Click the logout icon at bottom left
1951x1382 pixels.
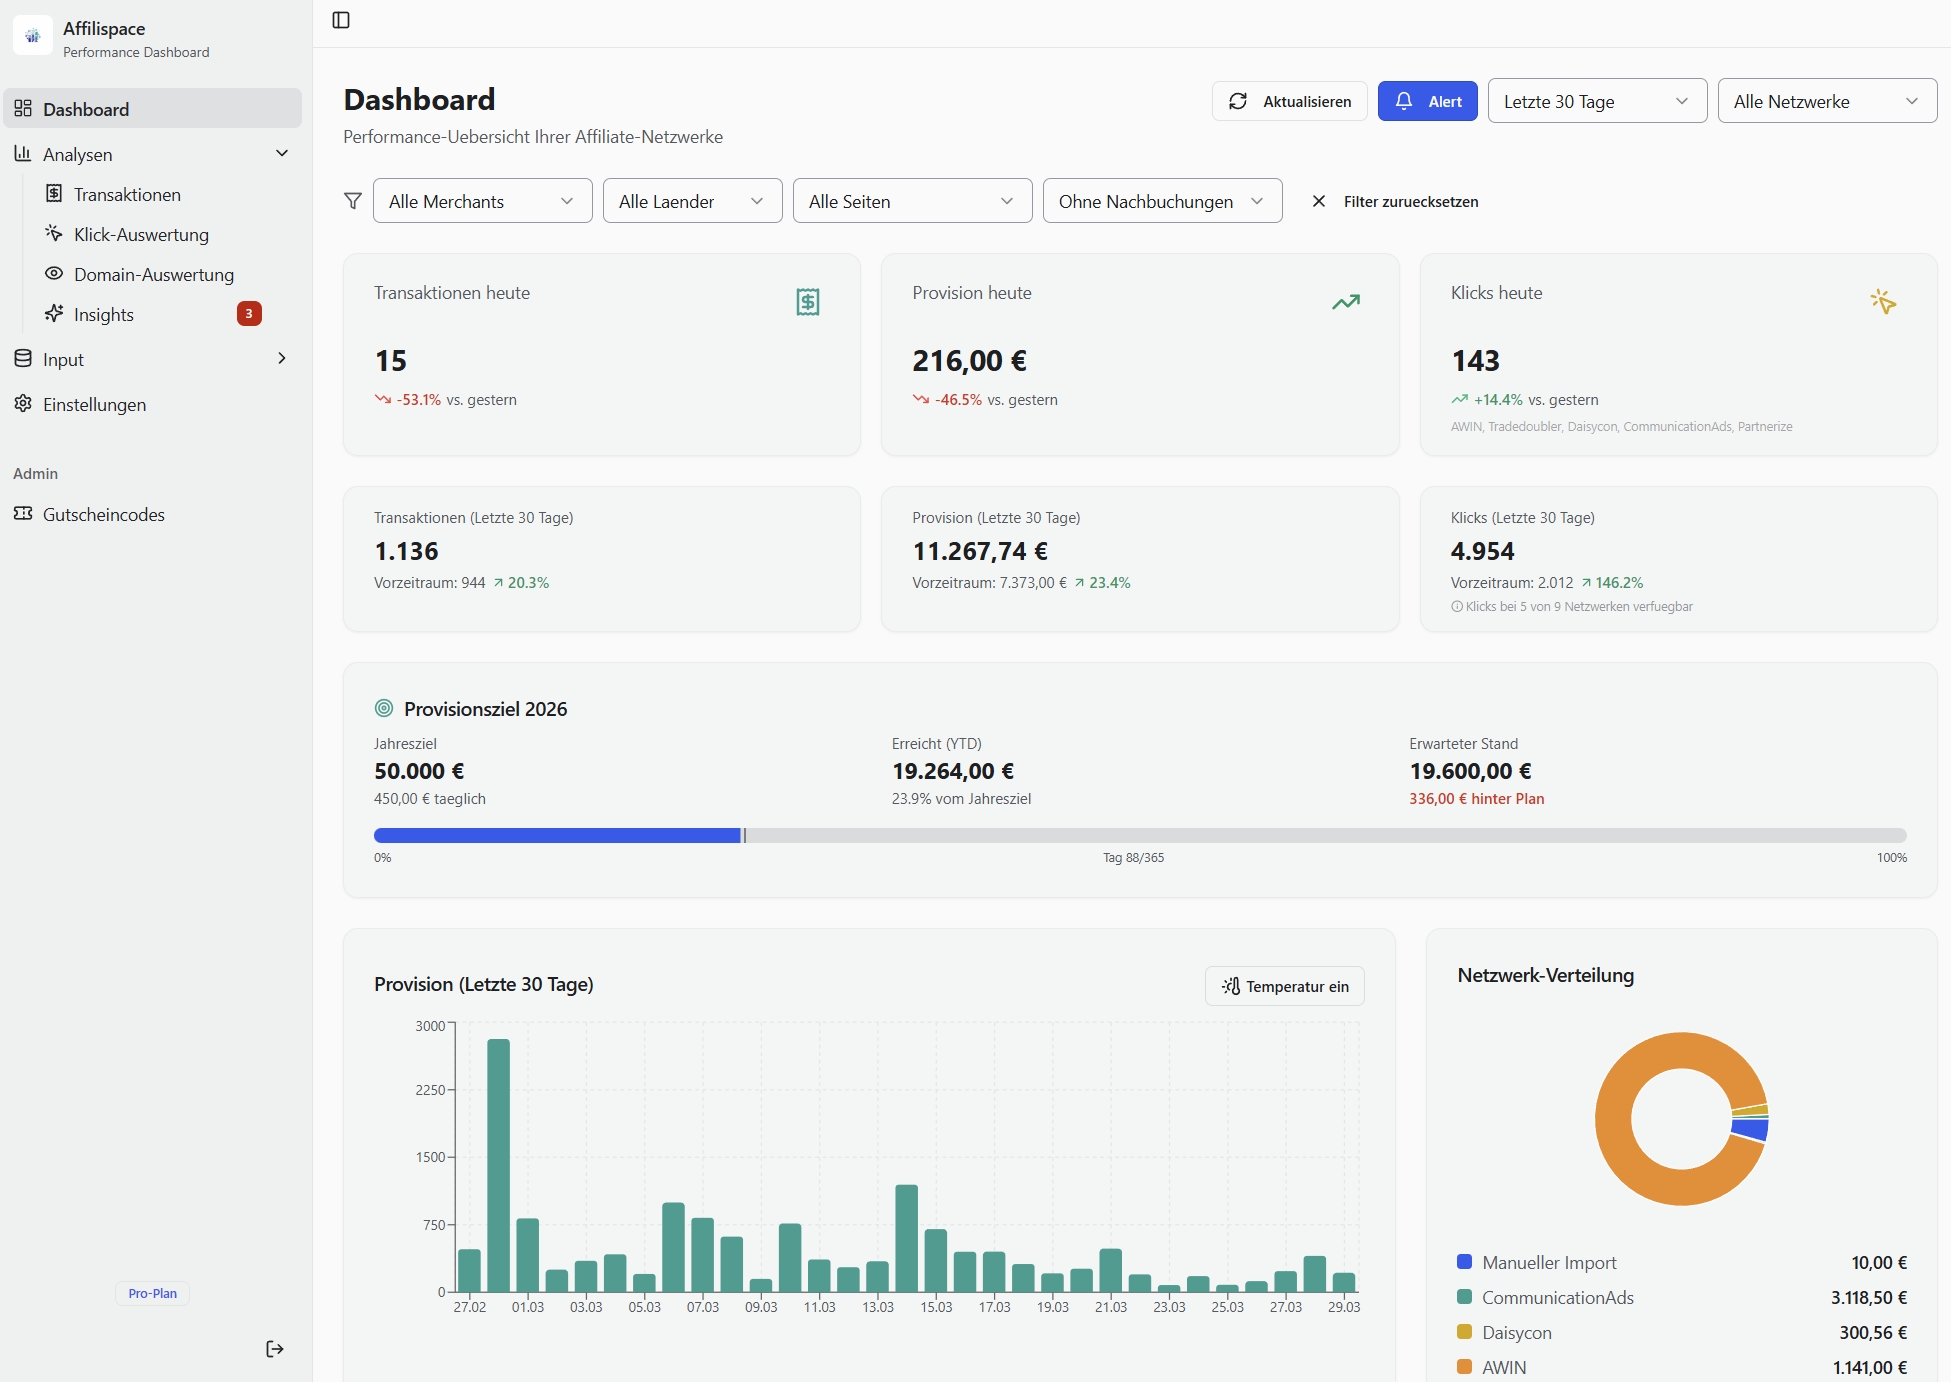pos(274,1349)
